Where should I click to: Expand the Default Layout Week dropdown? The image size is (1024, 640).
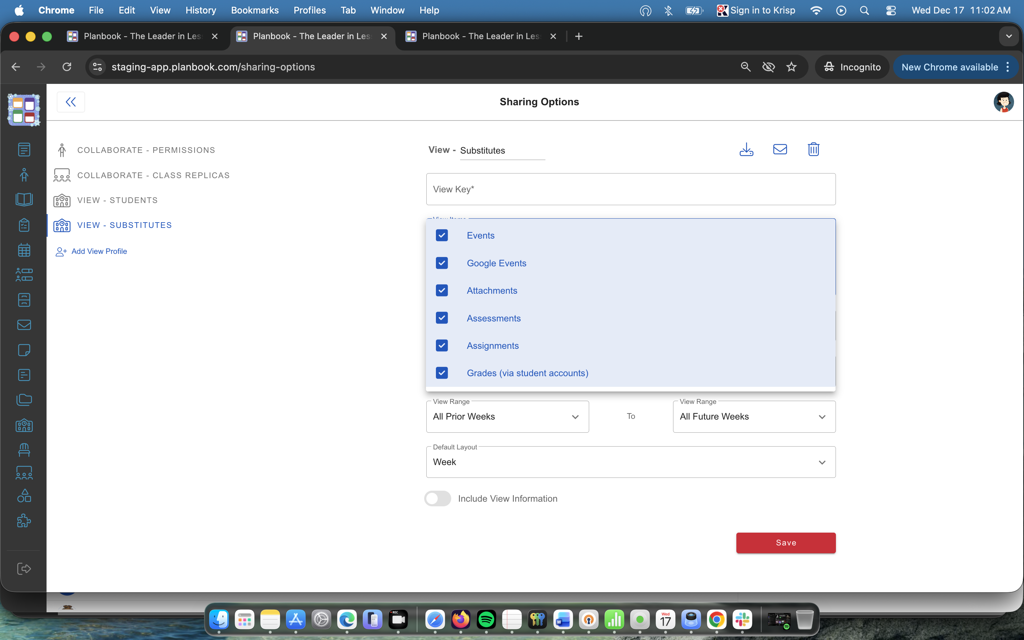tap(630, 462)
